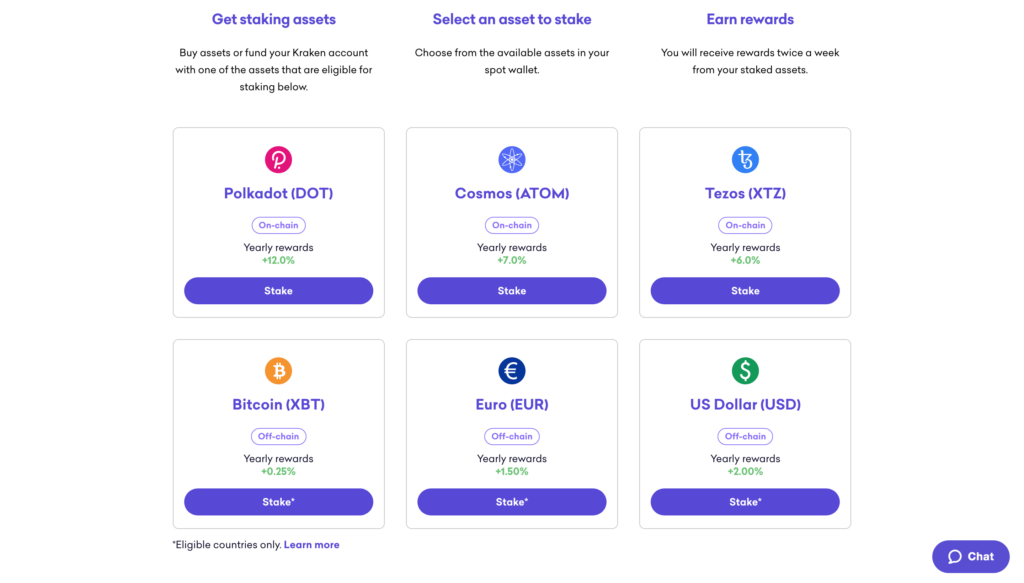Click the Stake* button for Euro (EUR)
The height and width of the screenshot is (583, 1024).
pyautogui.click(x=511, y=502)
